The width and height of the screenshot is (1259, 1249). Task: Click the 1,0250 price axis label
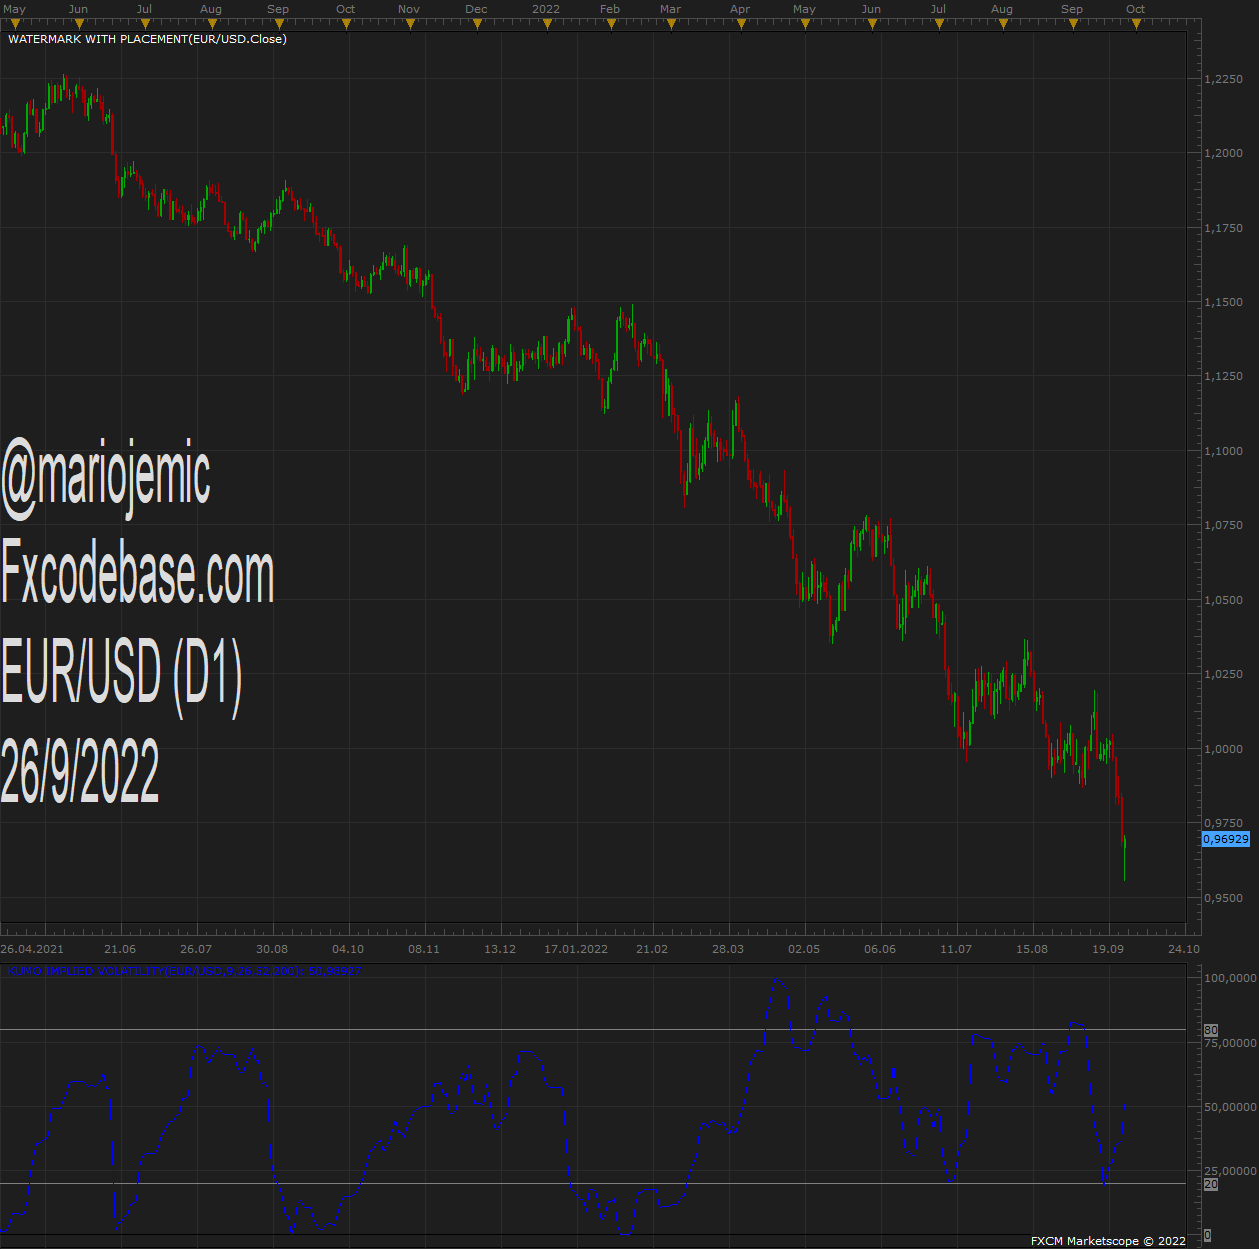pyautogui.click(x=1224, y=674)
